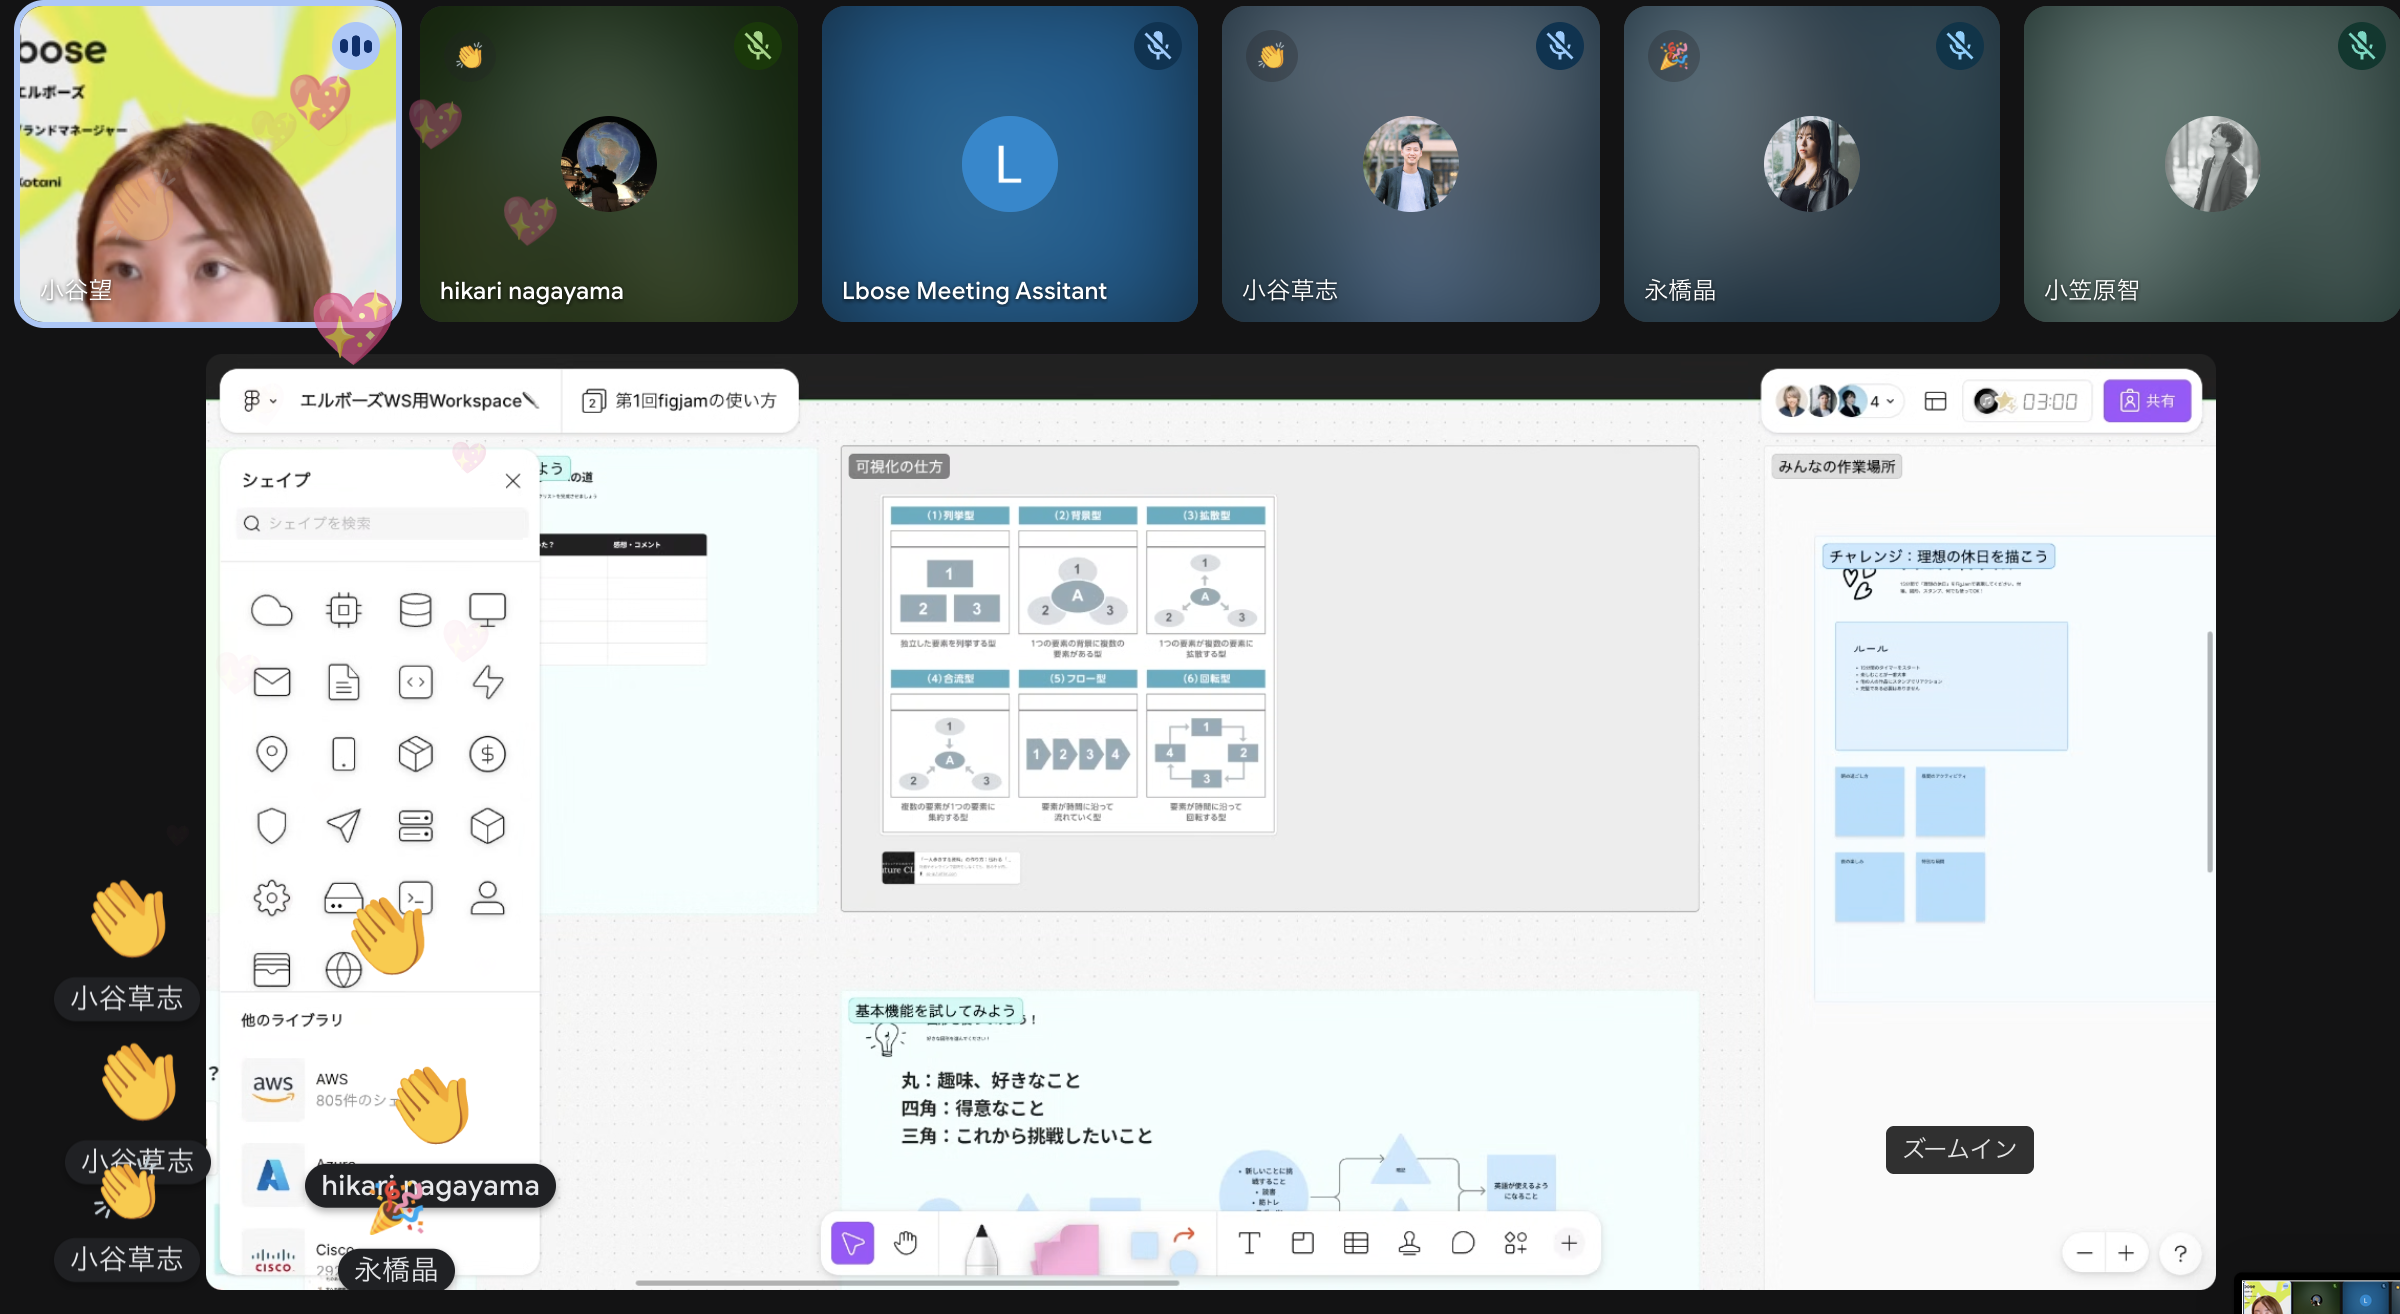
Task: Toggle the pencil marker tool
Action: pos(981,1246)
